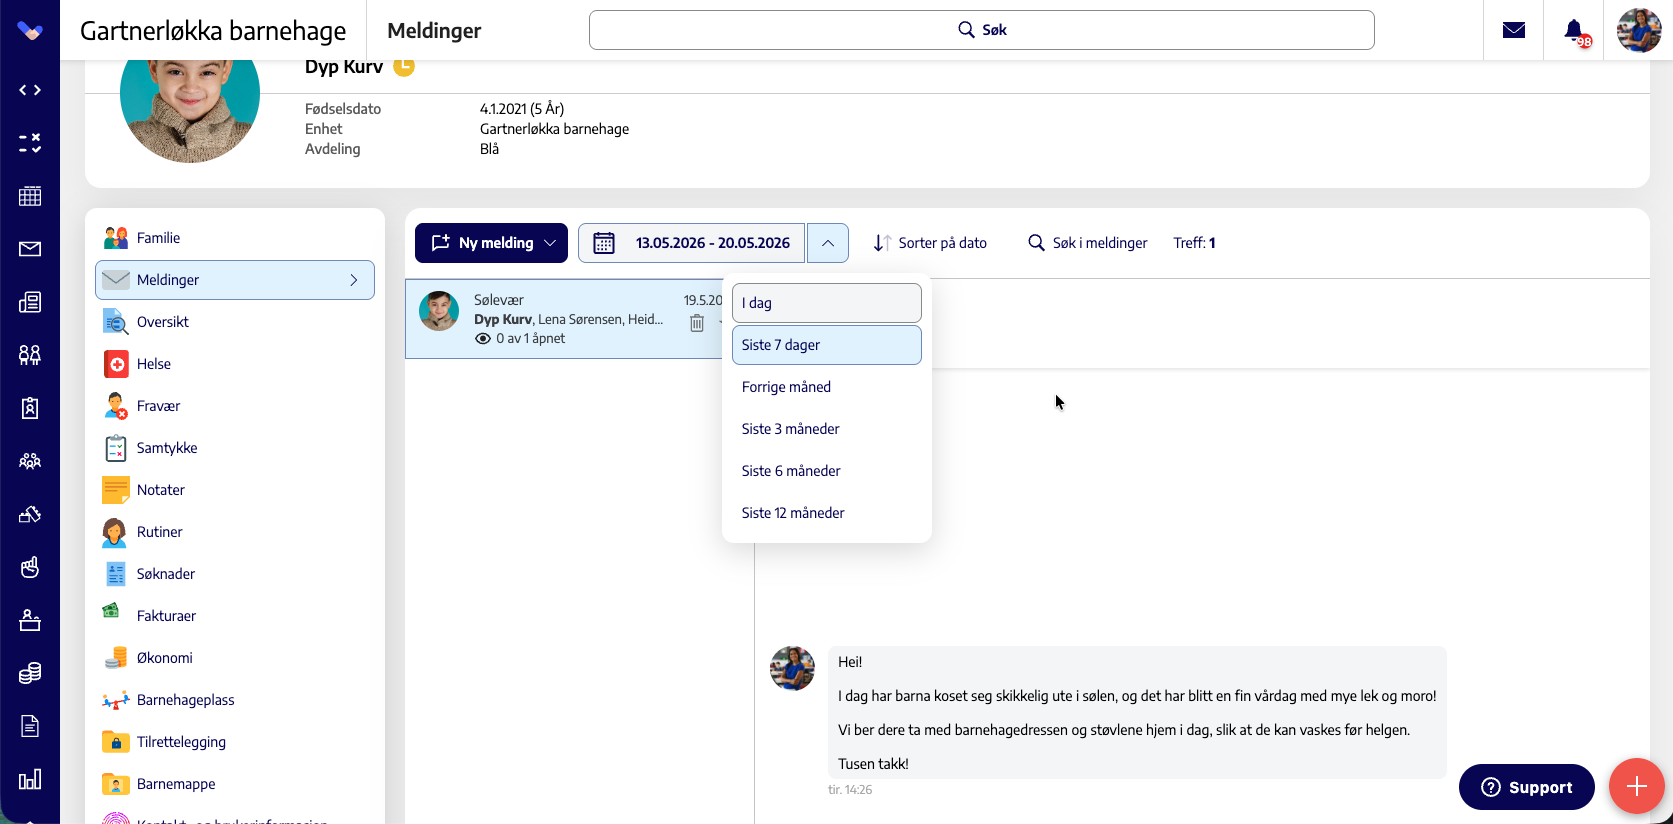The width and height of the screenshot is (1673, 824).
Task: Select the Forrige måned preset
Action: click(827, 387)
